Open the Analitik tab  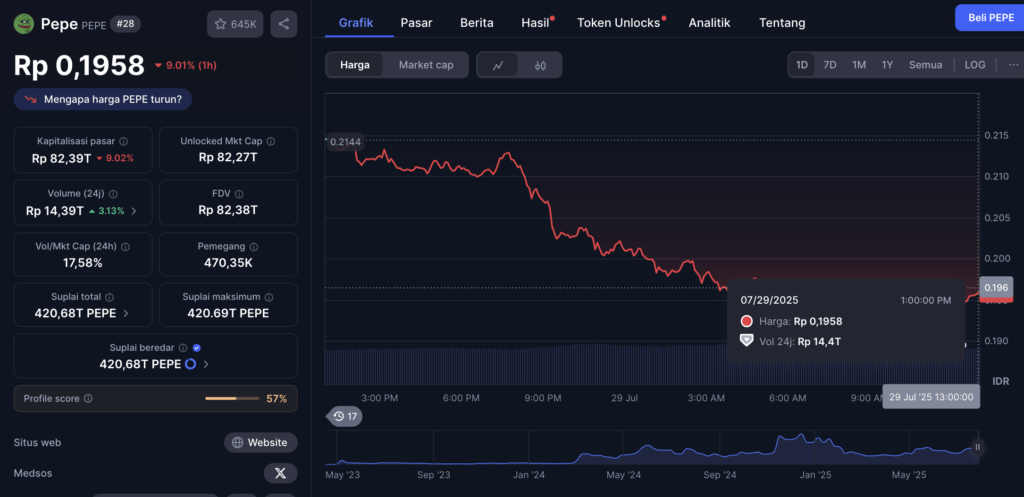pyautogui.click(x=709, y=23)
